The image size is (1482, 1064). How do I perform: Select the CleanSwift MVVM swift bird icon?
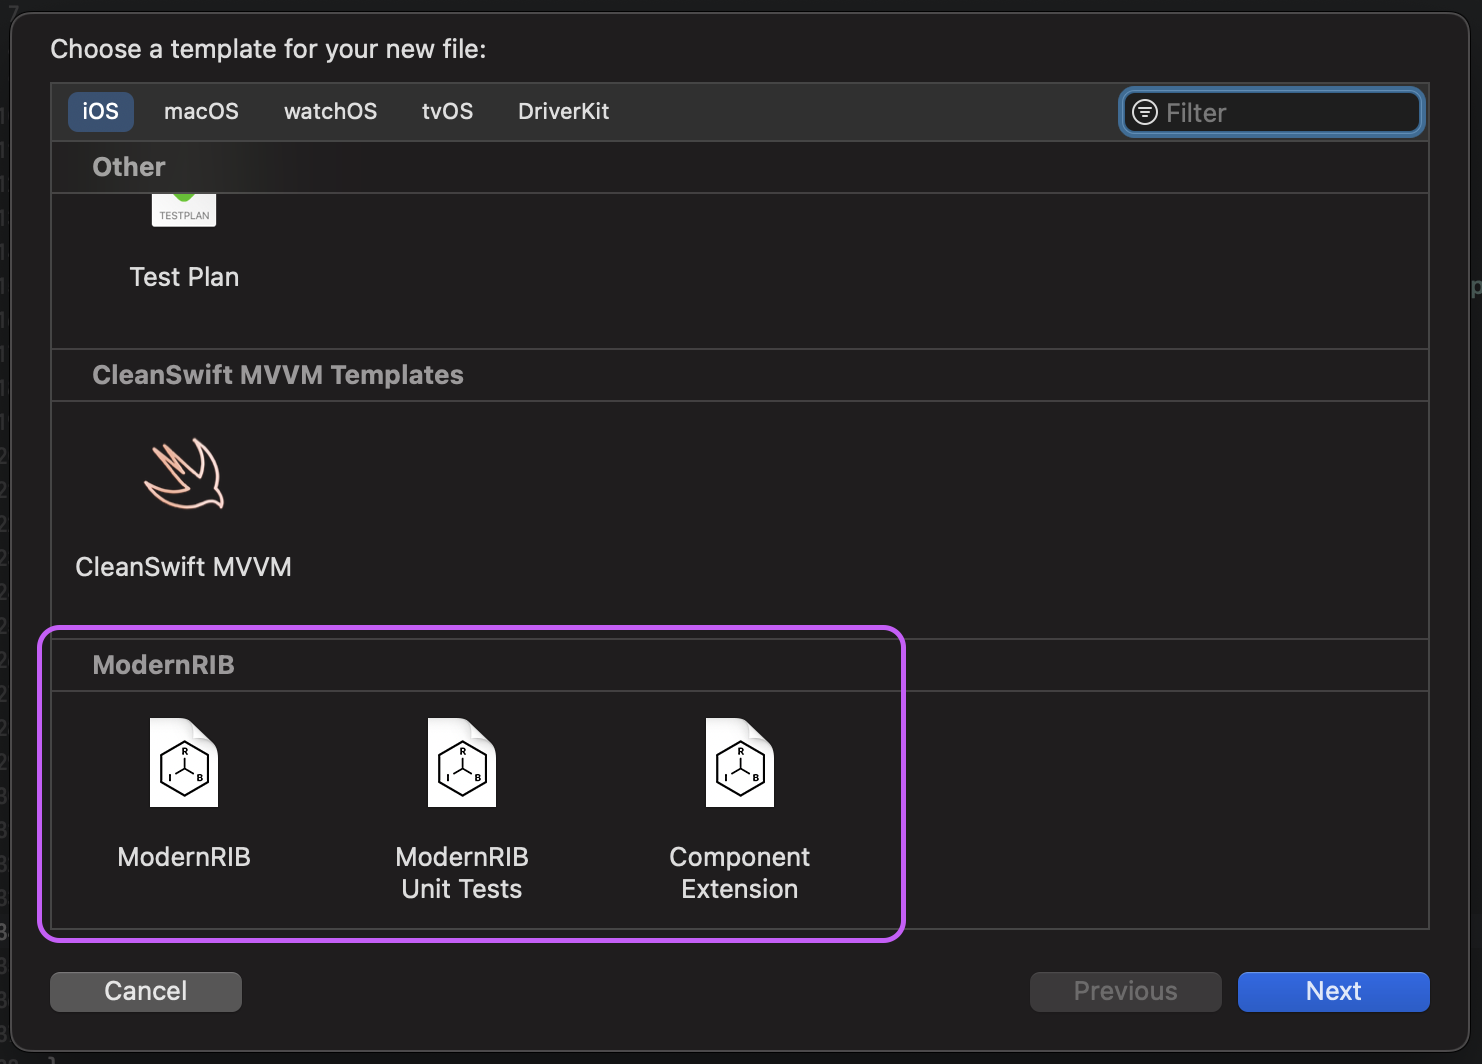pos(184,474)
